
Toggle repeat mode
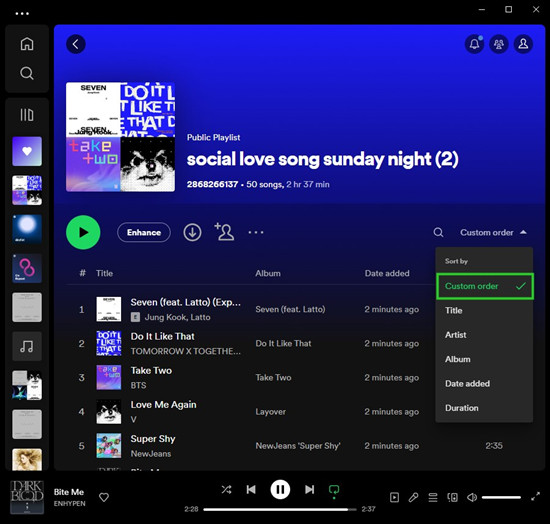(x=334, y=490)
